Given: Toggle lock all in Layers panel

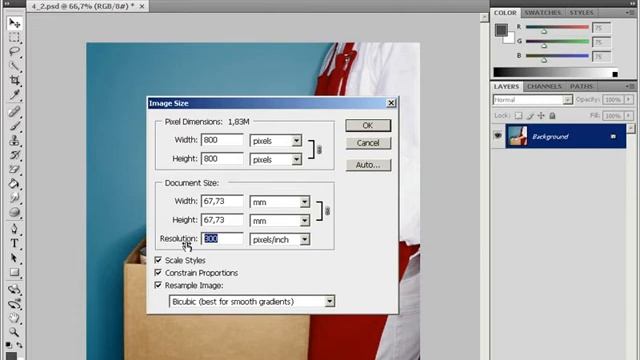Looking at the screenshot, I should (x=552, y=116).
